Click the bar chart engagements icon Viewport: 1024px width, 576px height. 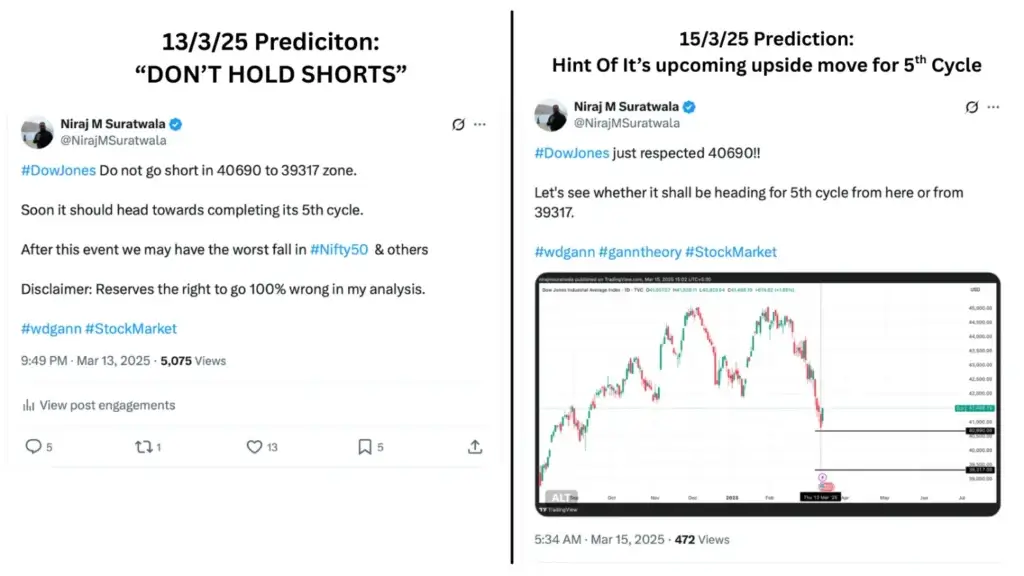pyautogui.click(x=27, y=404)
